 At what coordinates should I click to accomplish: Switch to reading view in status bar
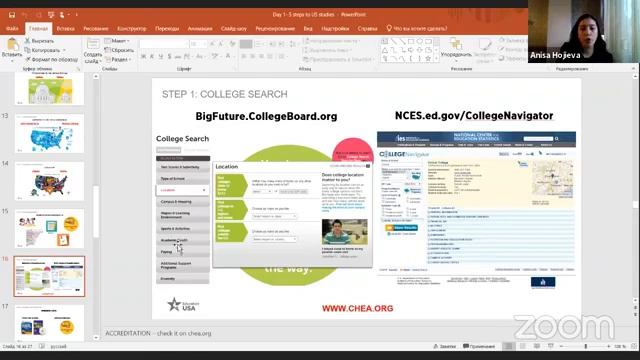537,346
